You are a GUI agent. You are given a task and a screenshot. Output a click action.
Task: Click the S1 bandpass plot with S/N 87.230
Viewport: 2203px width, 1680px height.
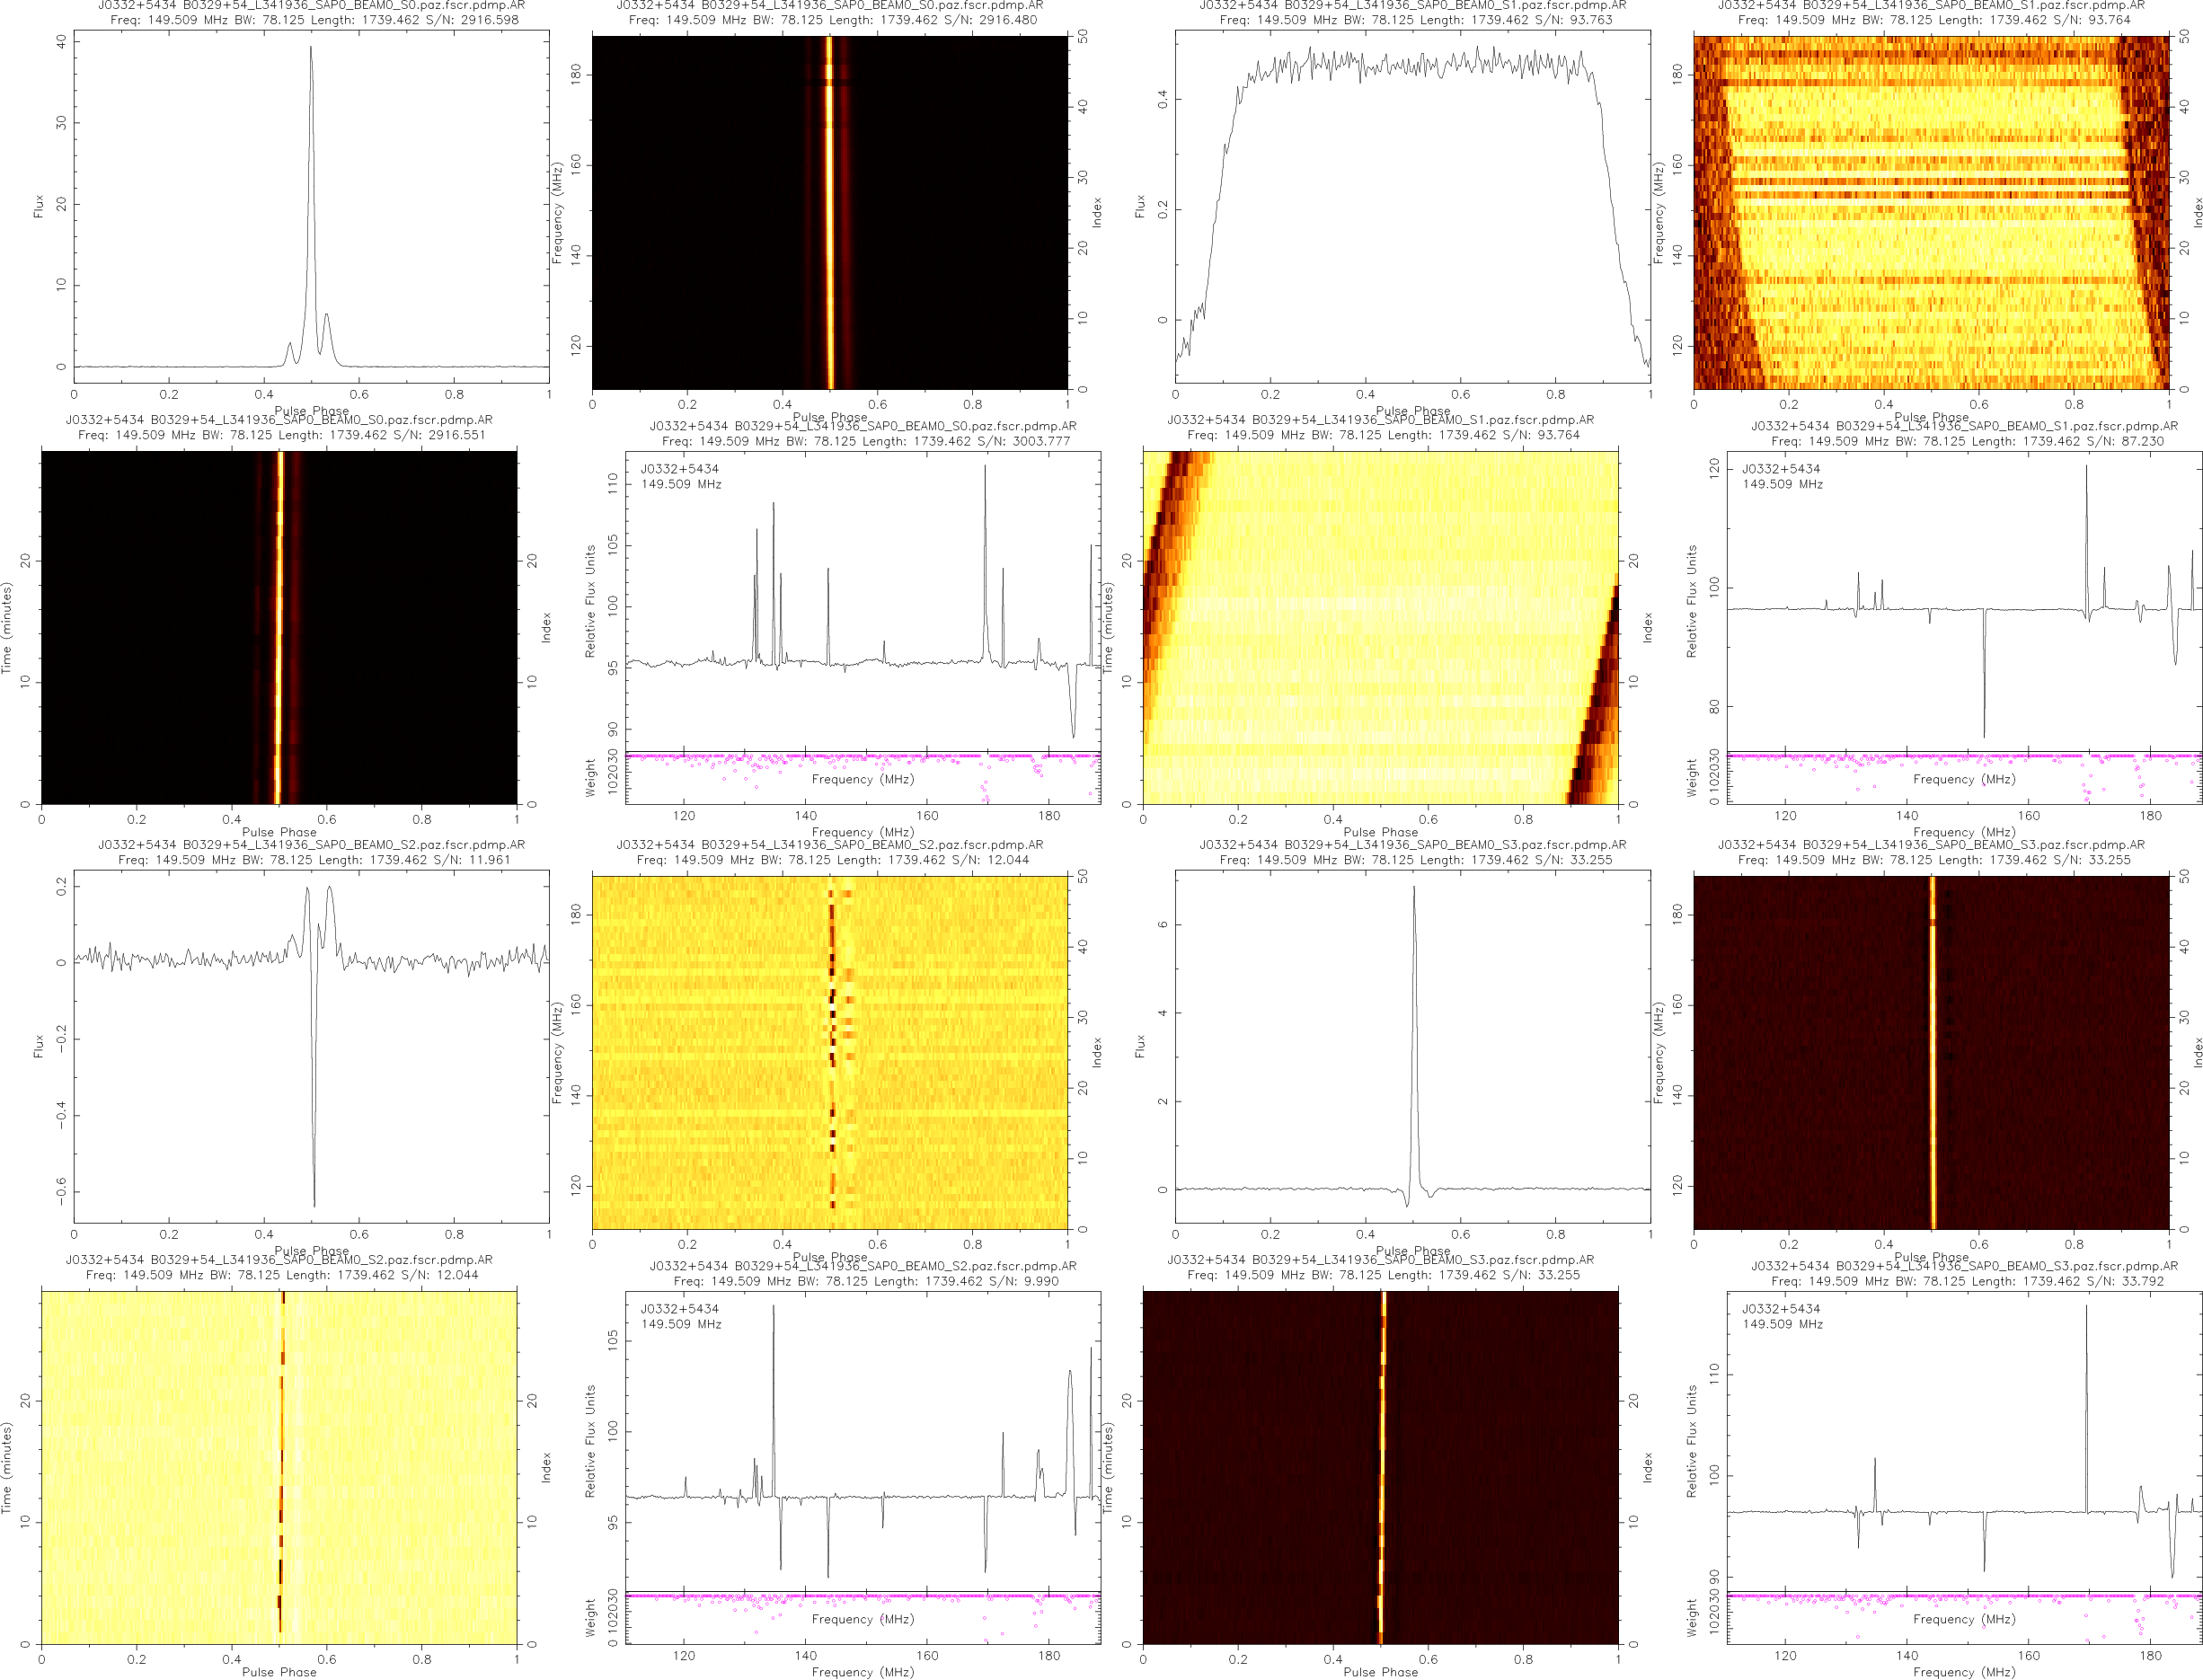1963,600
